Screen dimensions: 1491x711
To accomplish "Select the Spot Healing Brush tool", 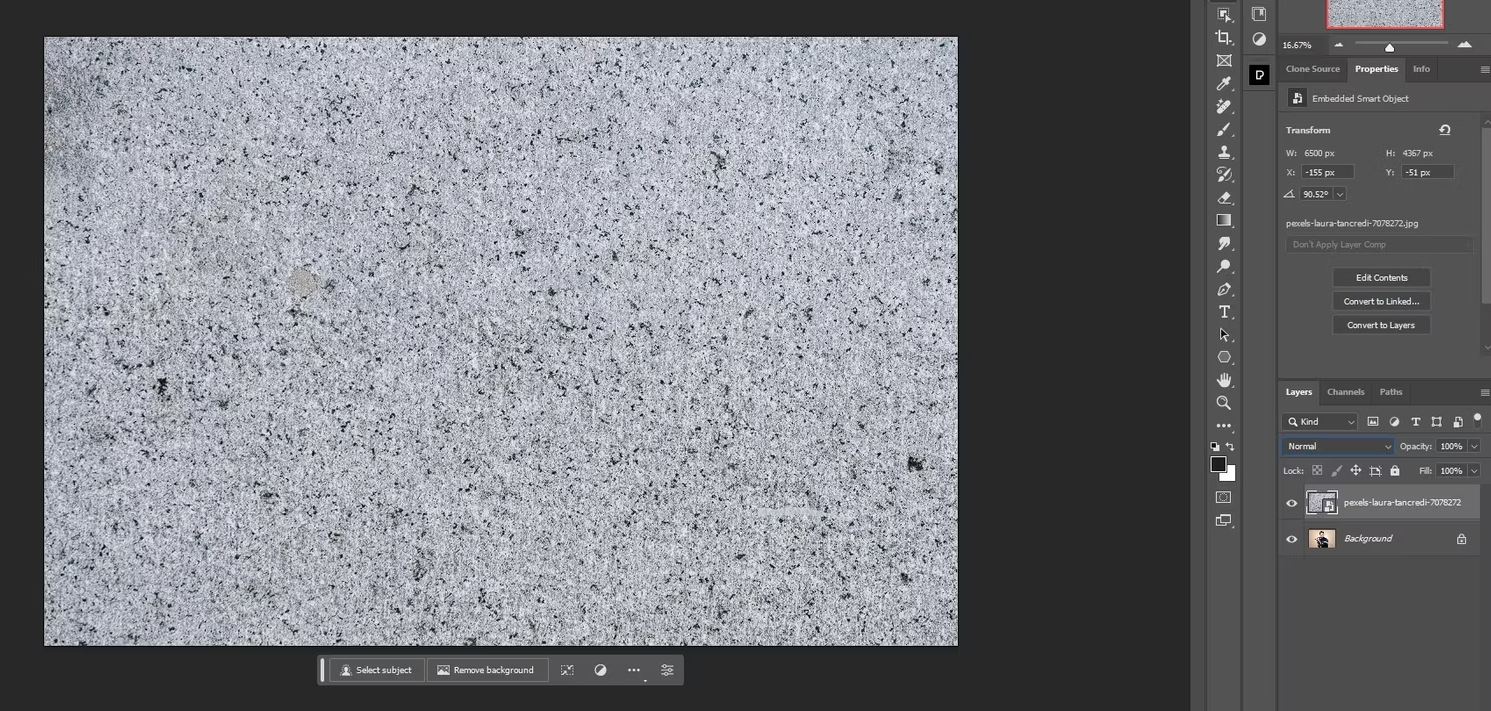I will tap(1224, 107).
